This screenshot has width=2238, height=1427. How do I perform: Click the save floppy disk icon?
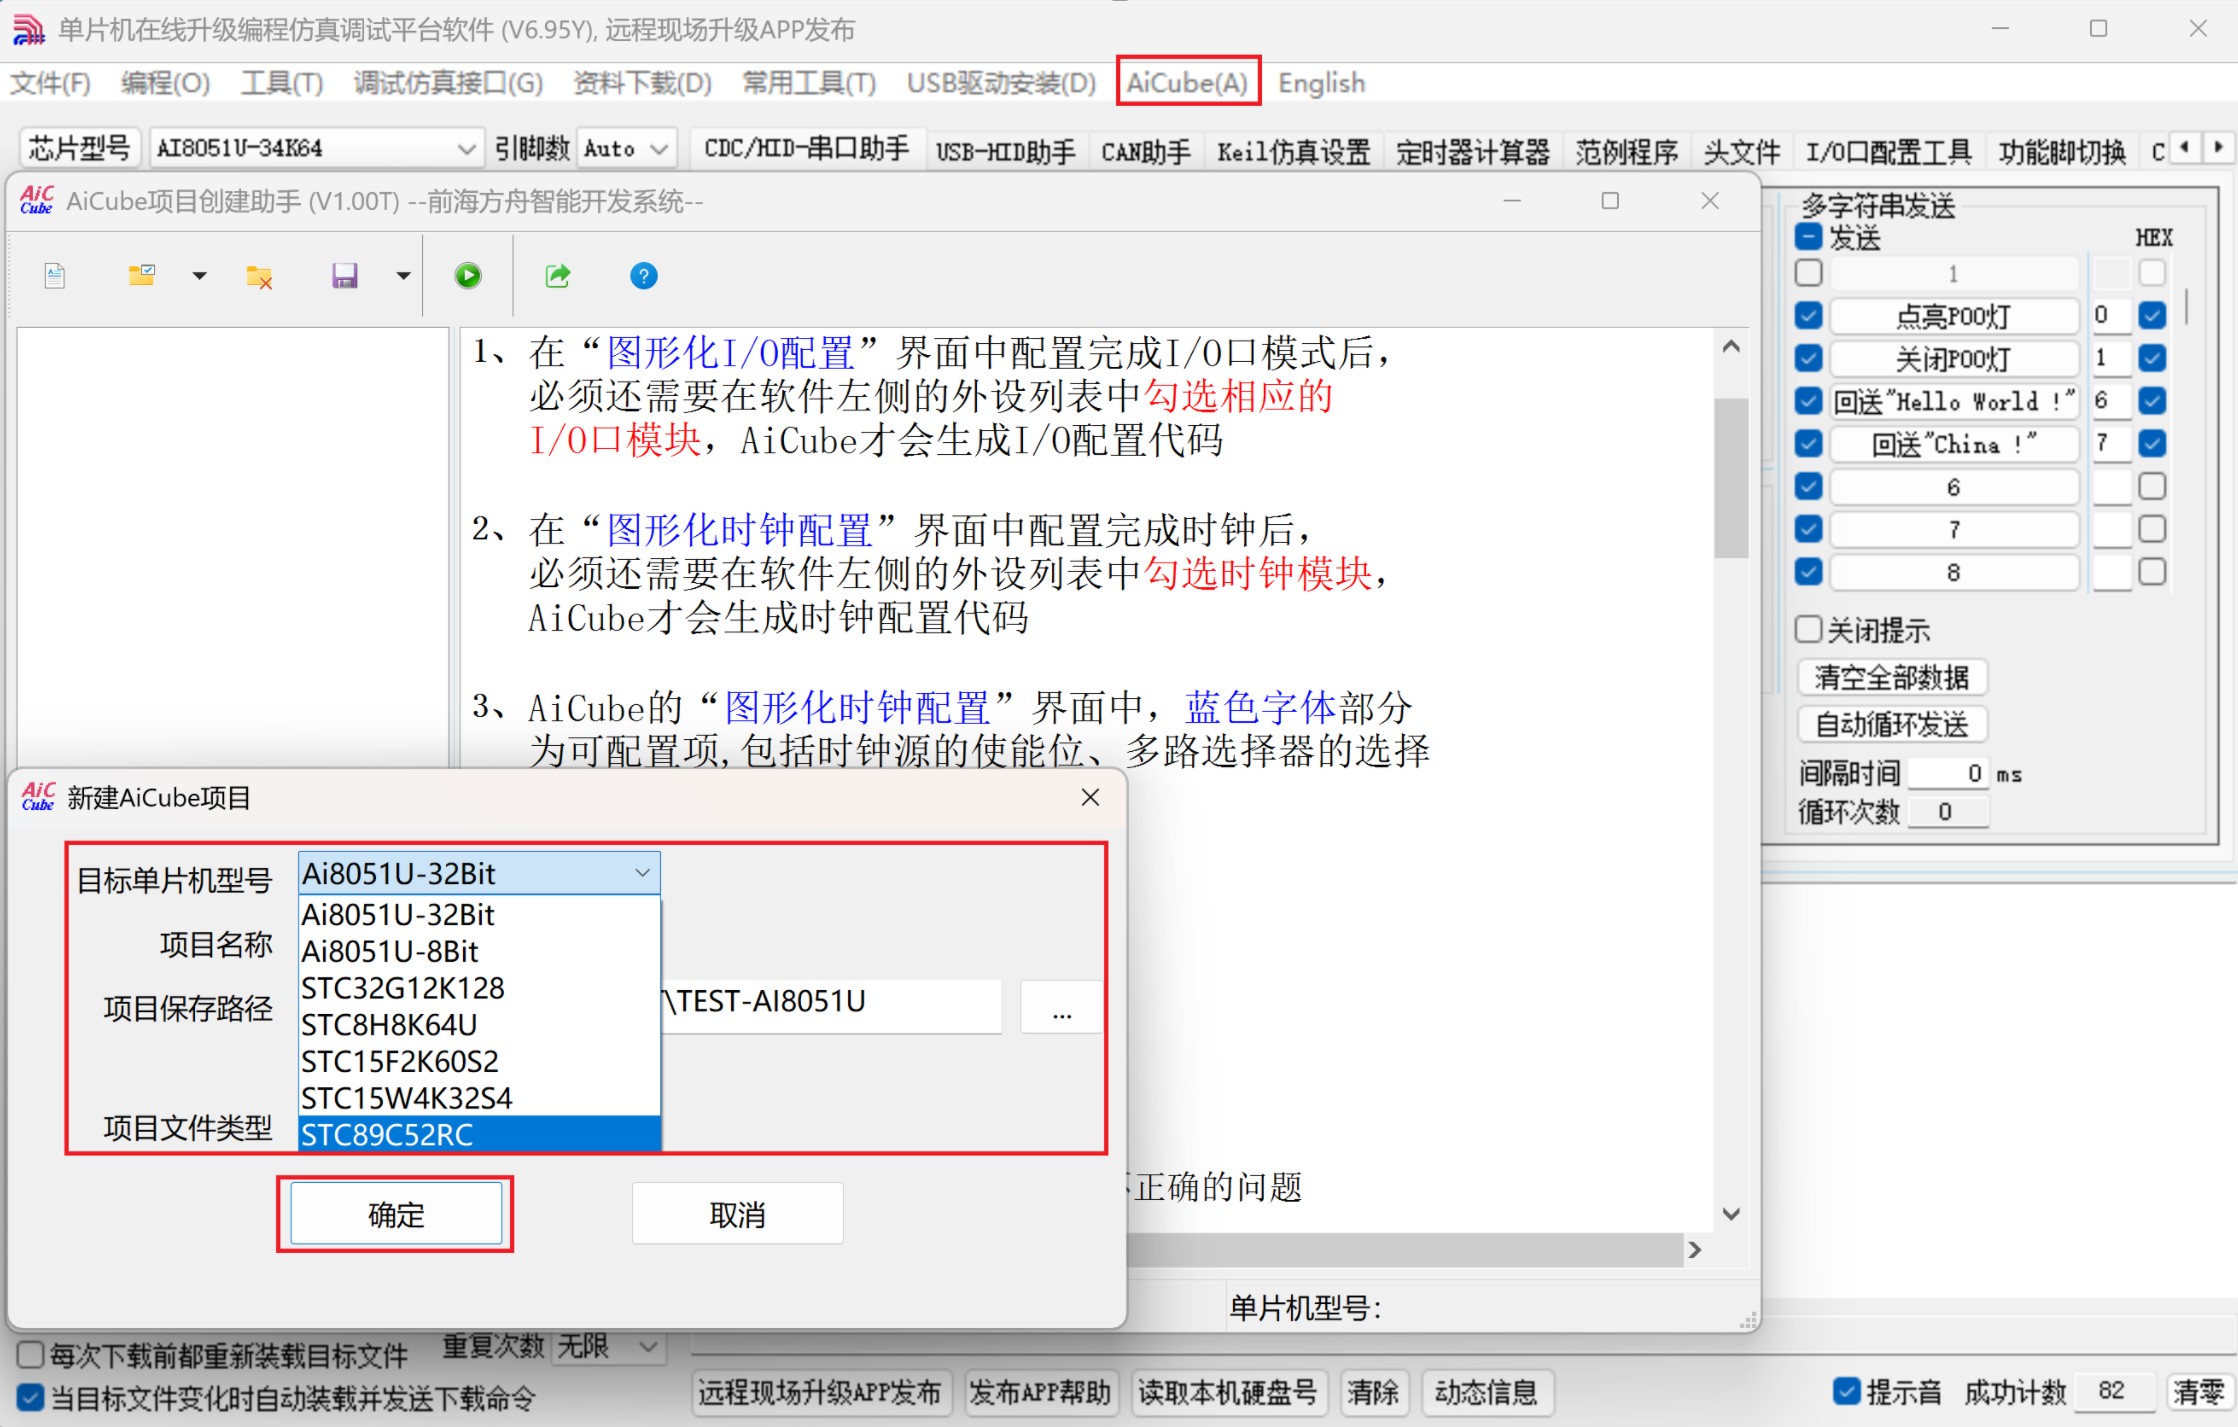[345, 276]
